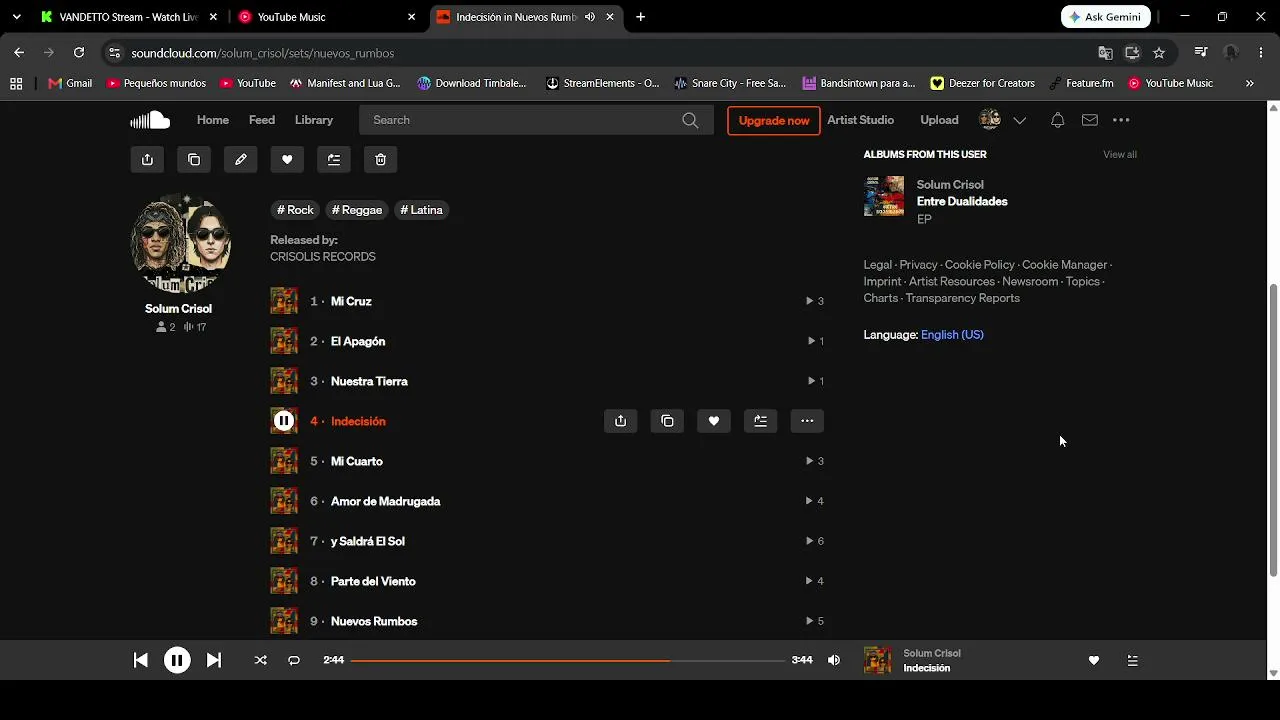Open the Deezer for Creators bookmark
Screen dimensions: 1280x720
tap(982, 83)
